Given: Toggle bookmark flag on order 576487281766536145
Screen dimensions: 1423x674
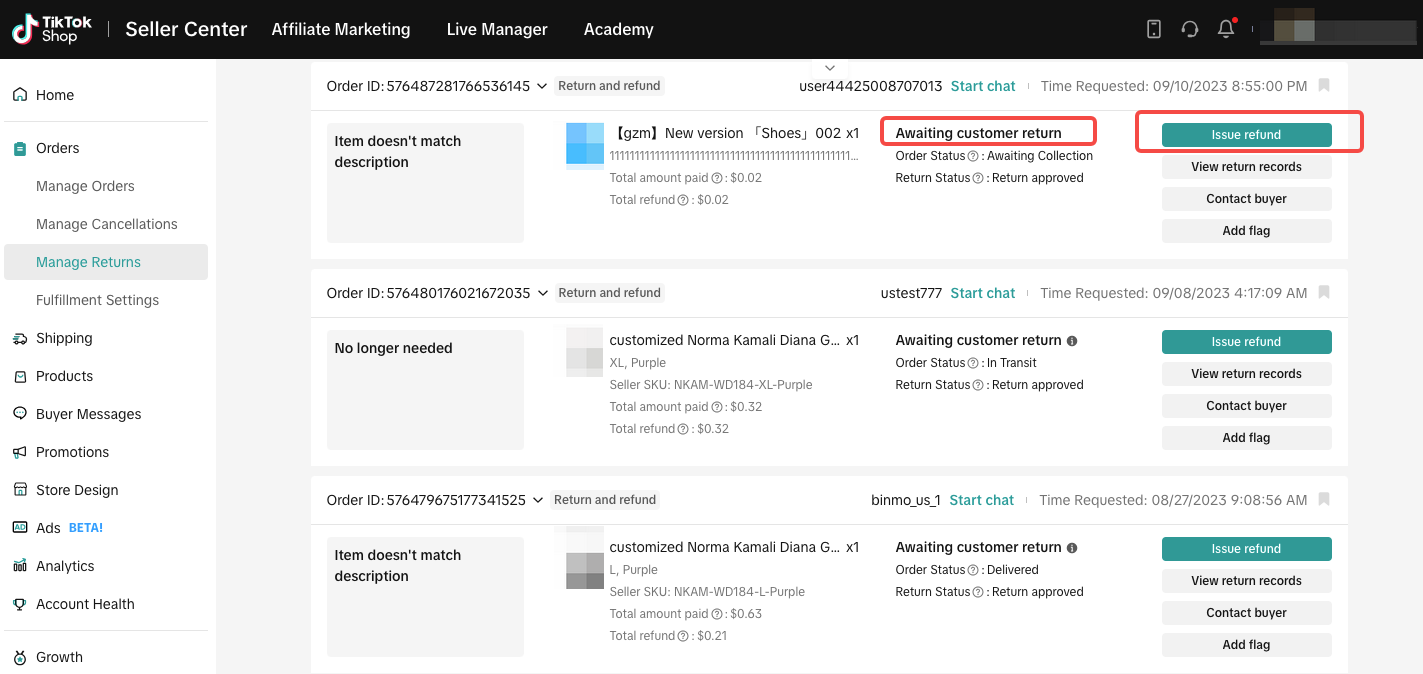Looking at the screenshot, I should point(1324,86).
